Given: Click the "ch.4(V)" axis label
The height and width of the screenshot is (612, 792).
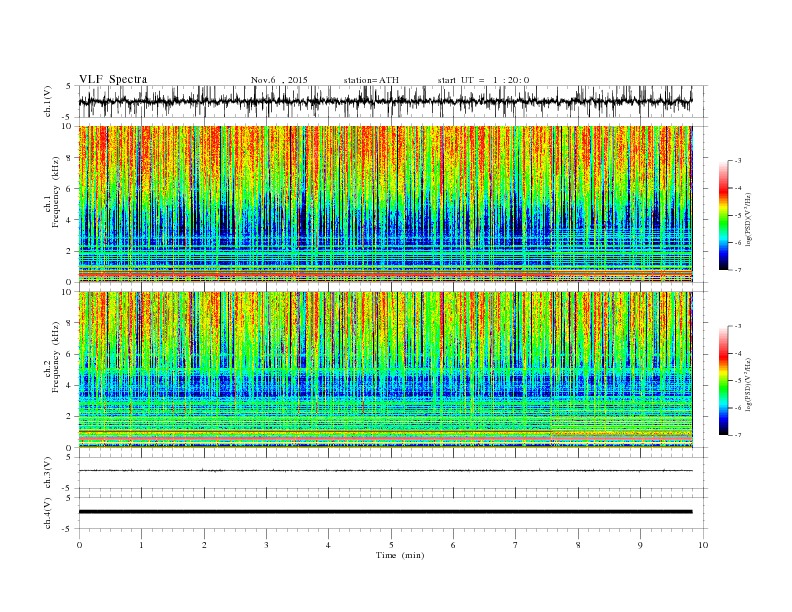Looking at the screenshot, I should [48, 514].
